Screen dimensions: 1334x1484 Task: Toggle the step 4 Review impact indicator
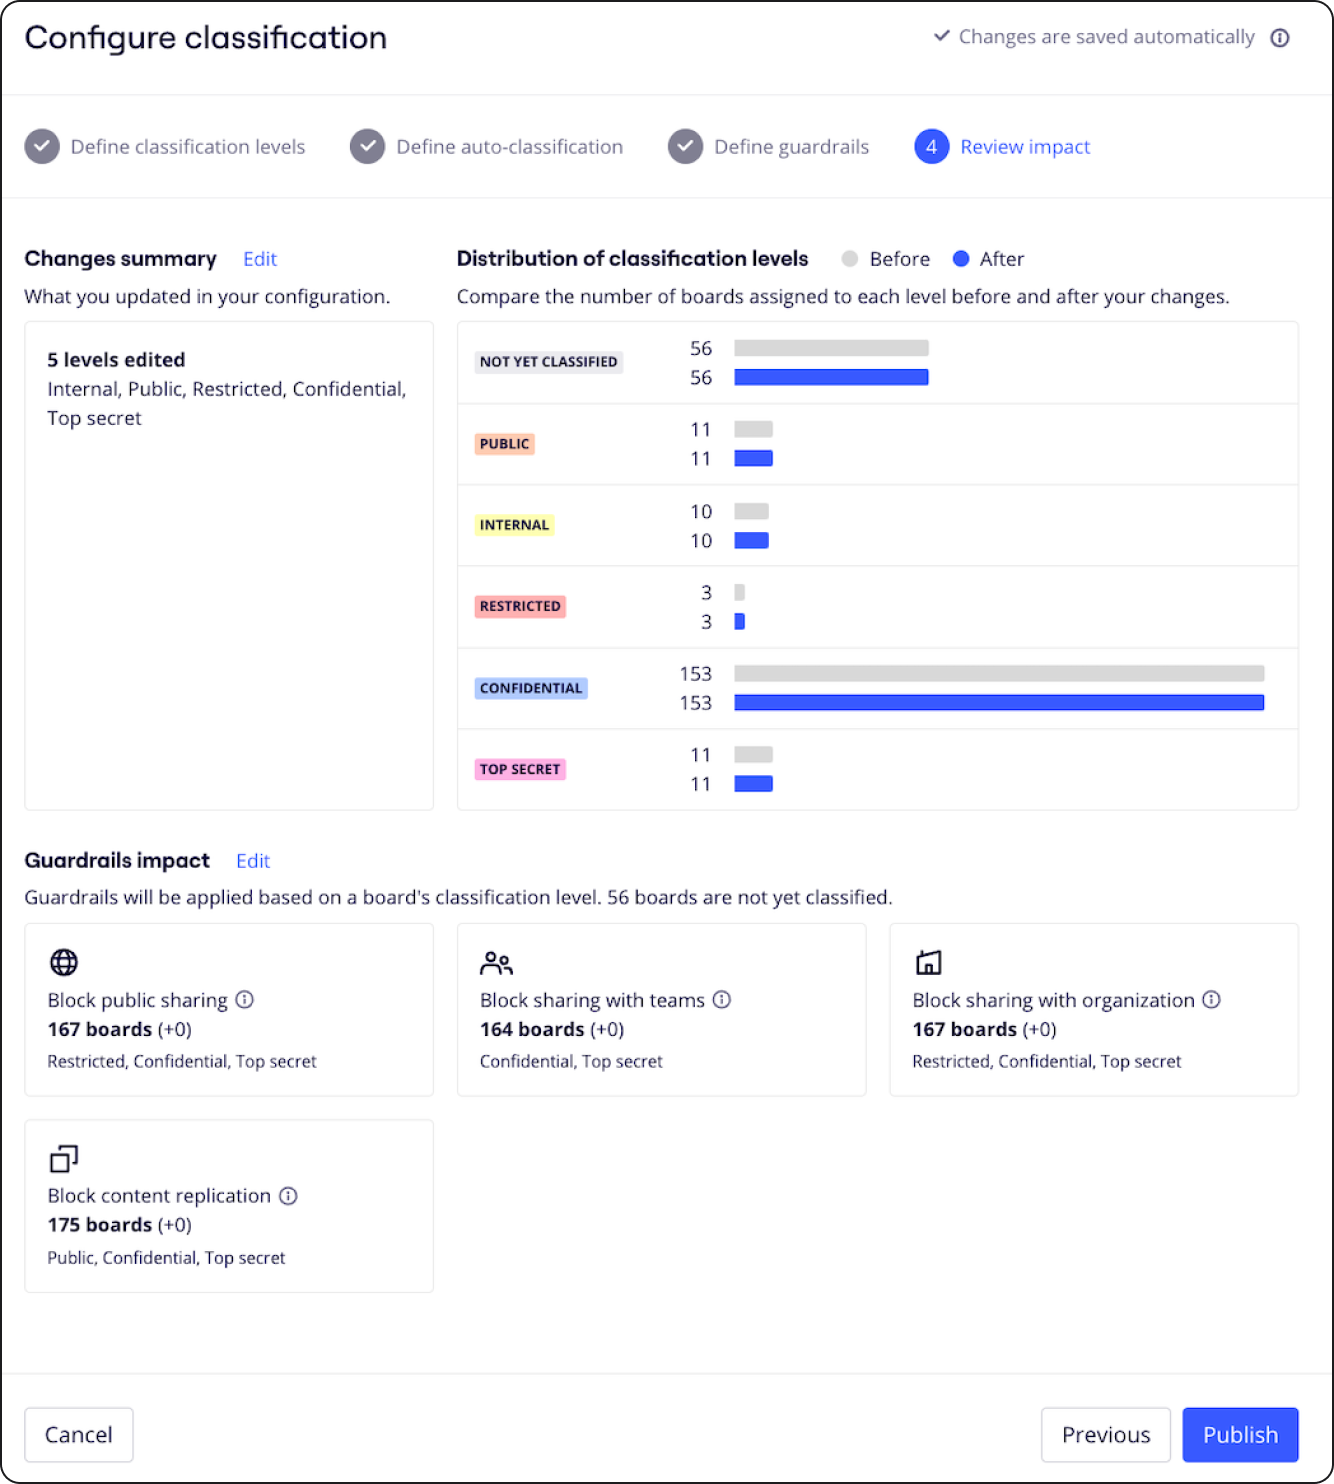point(931,146)
